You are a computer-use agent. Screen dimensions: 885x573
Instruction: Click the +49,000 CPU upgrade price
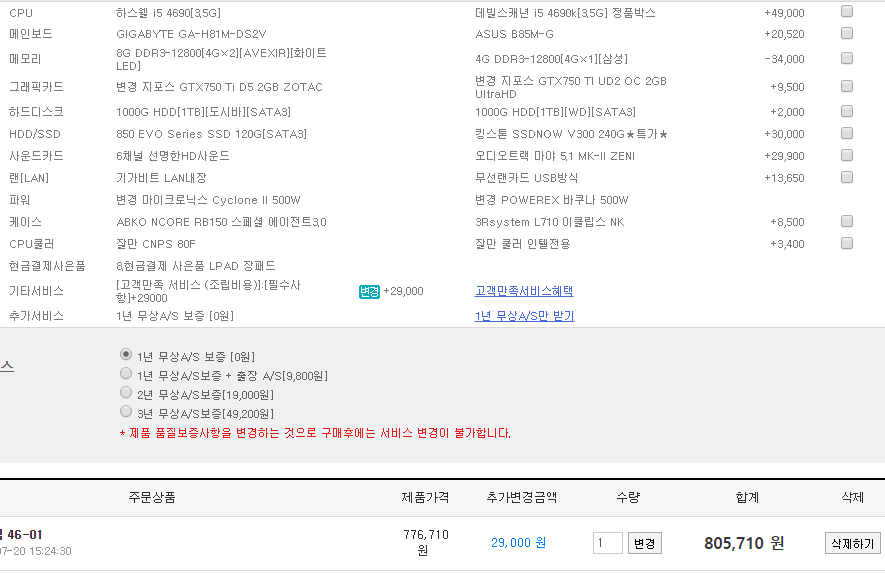(784, 13)
